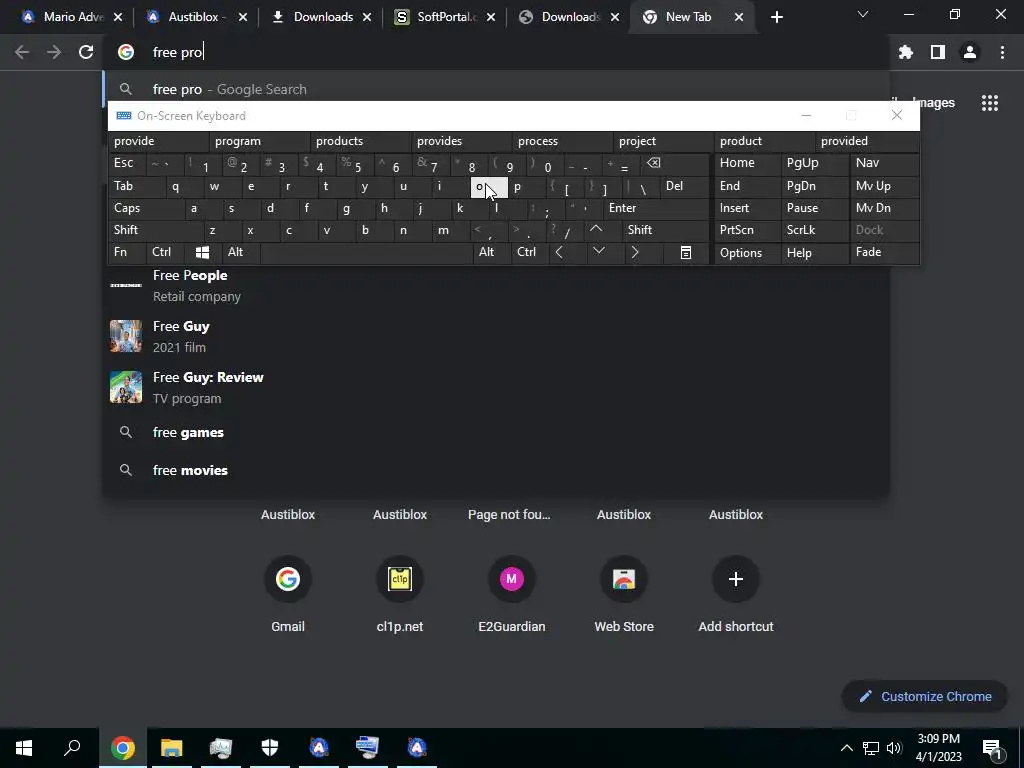Open the Chrome three-dot menu
This screenshot has width=1024, height=768.
pos(1002,52)
